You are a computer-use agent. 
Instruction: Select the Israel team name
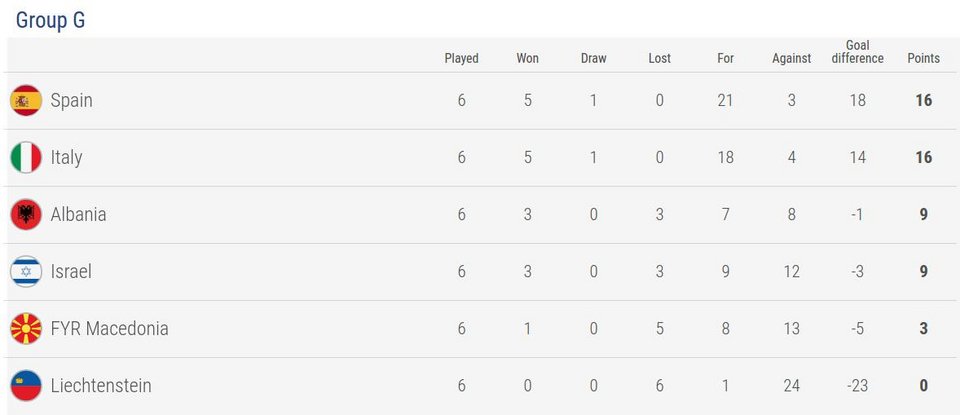click(x=71, y=271)
